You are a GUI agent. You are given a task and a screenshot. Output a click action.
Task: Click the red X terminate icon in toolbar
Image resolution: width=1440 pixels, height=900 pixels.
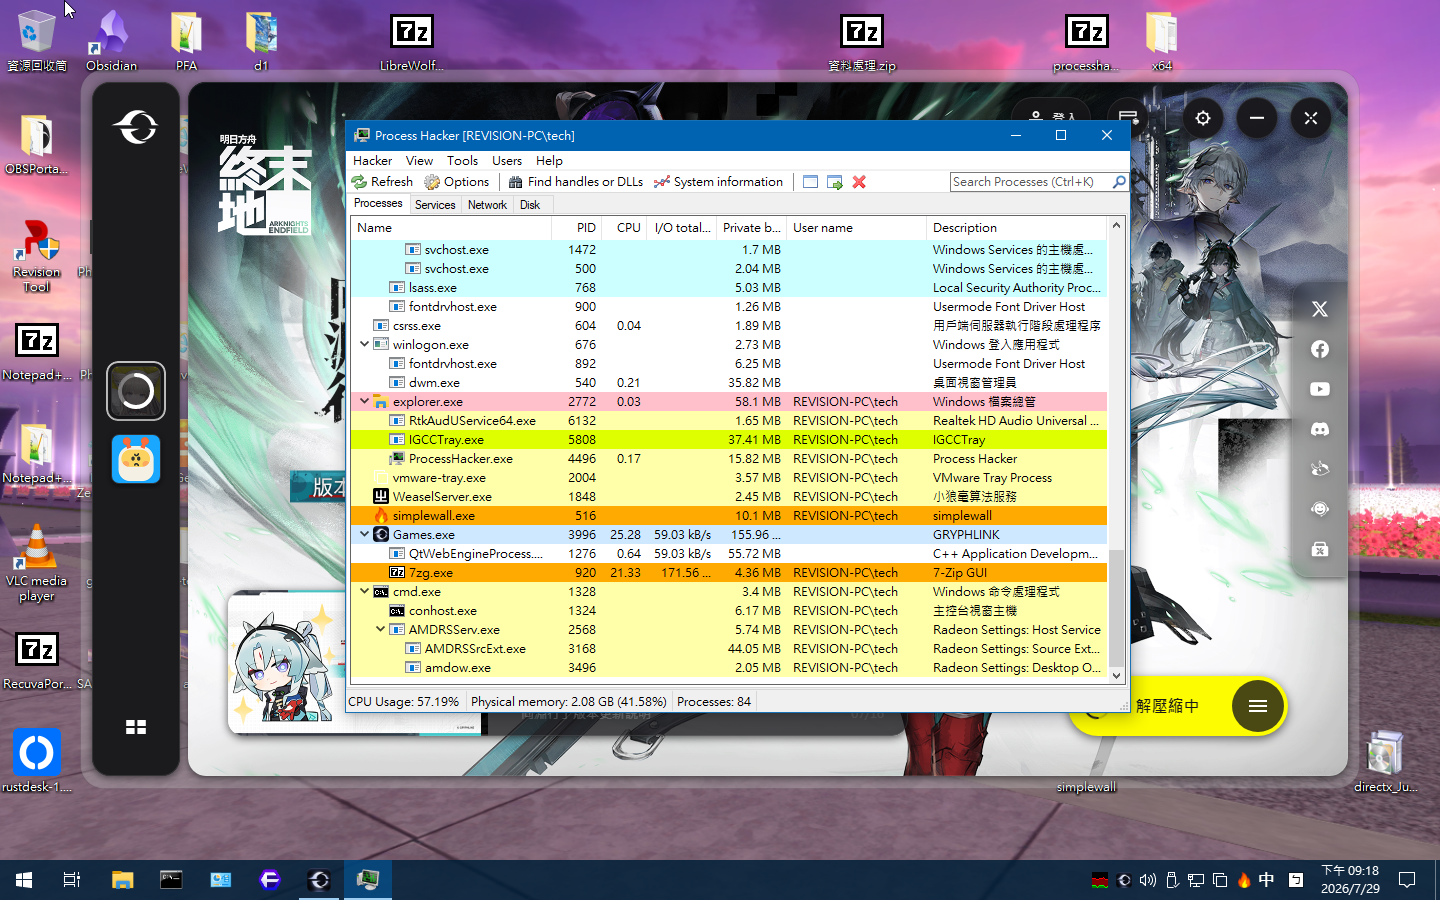pos(859,182)
